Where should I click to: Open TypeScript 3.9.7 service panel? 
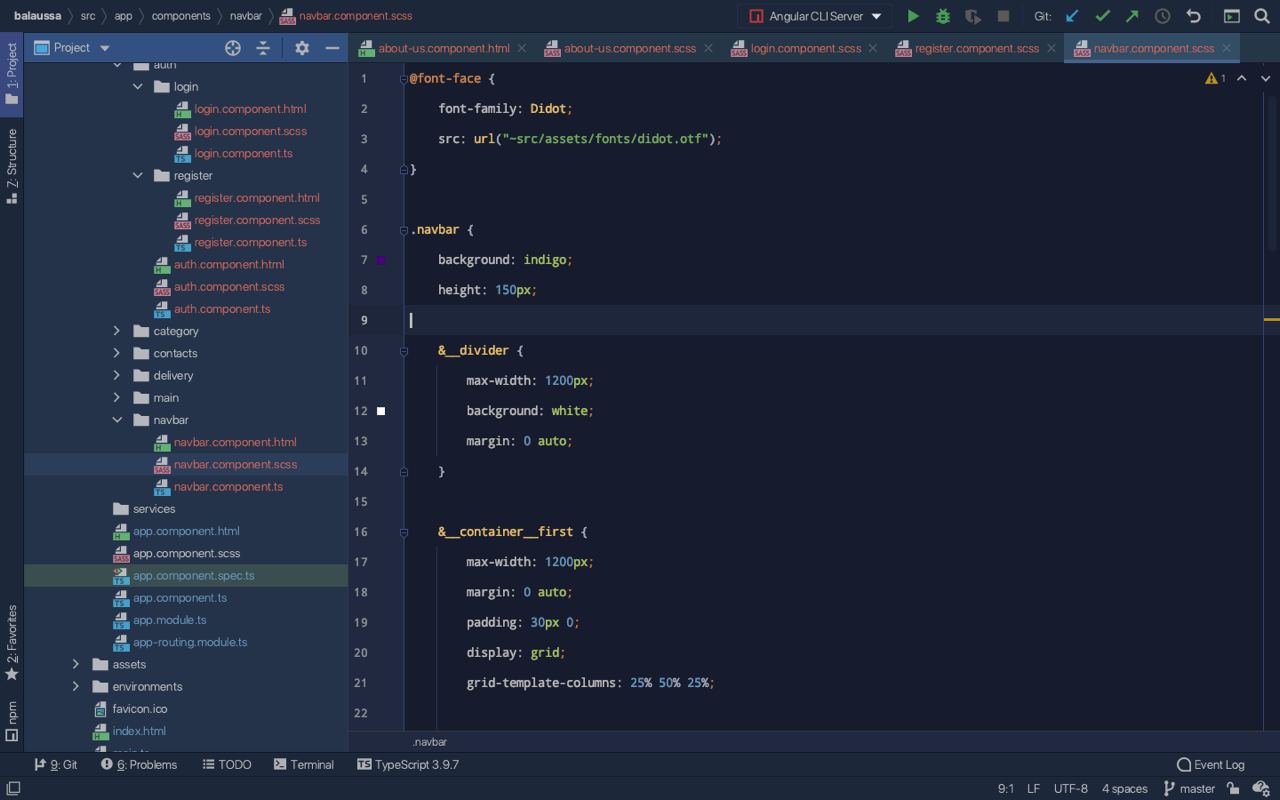point(408,765)
